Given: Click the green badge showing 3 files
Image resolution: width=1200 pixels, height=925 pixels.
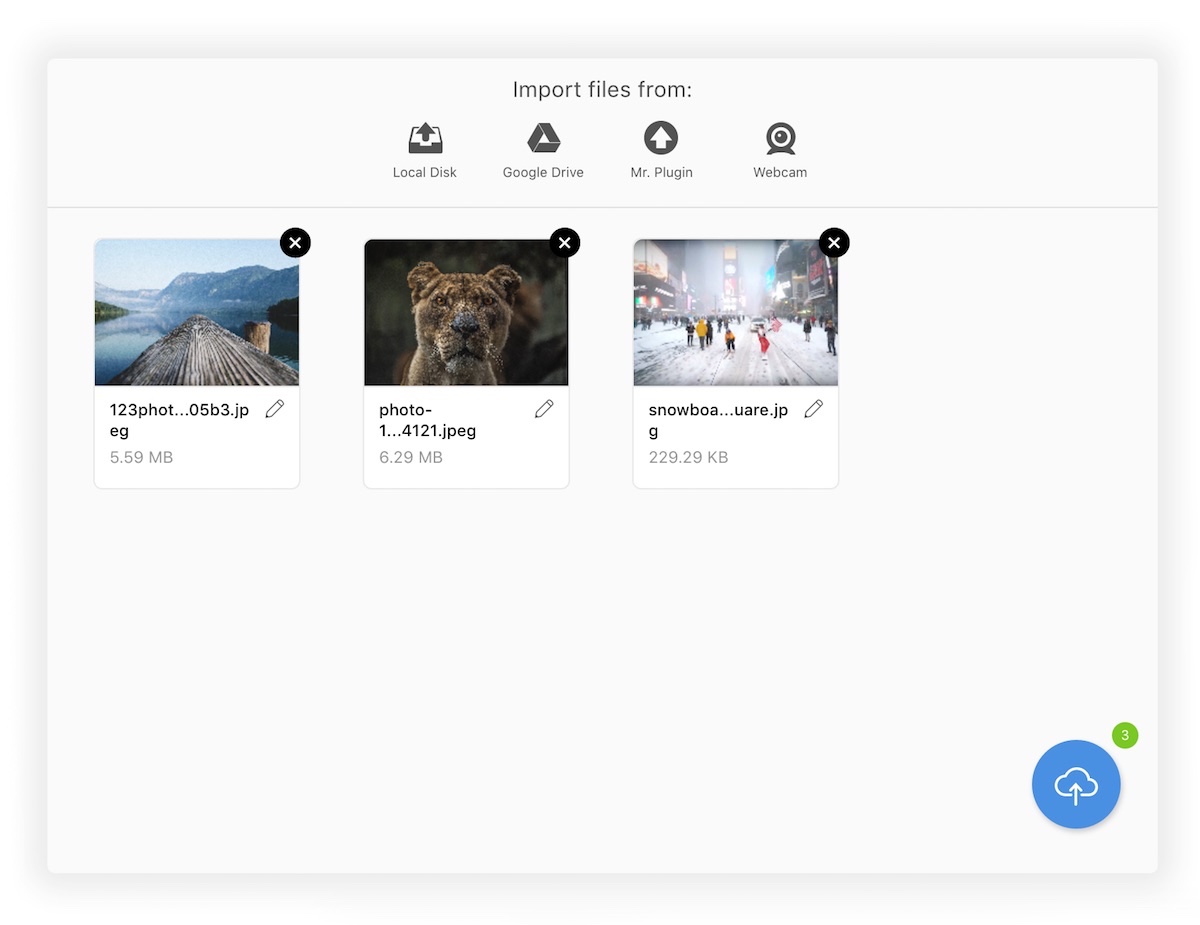Looking at the screenshot, I should pyautogui.click(x=1125, y=735).
